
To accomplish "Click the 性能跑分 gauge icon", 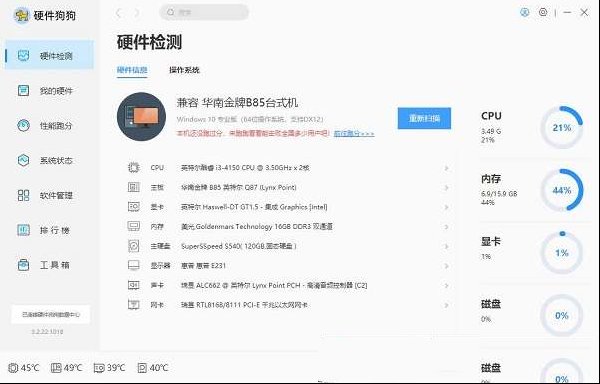I will tap(23, 125).
